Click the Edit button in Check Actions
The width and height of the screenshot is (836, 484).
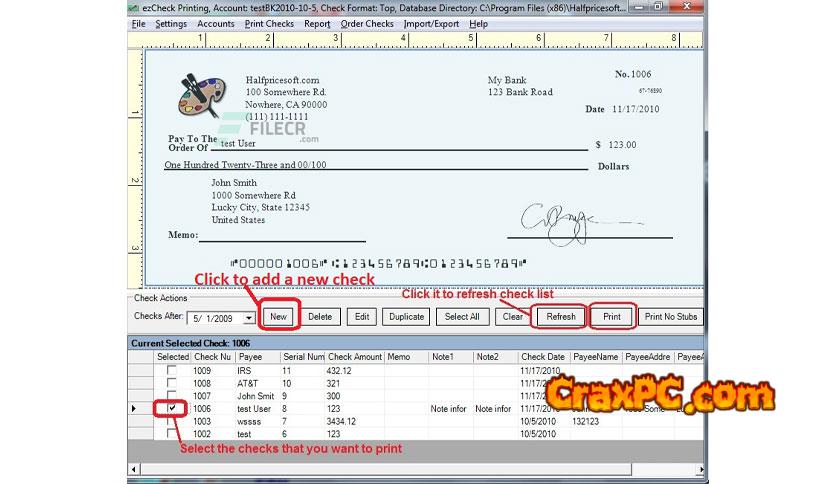point(361,317)
